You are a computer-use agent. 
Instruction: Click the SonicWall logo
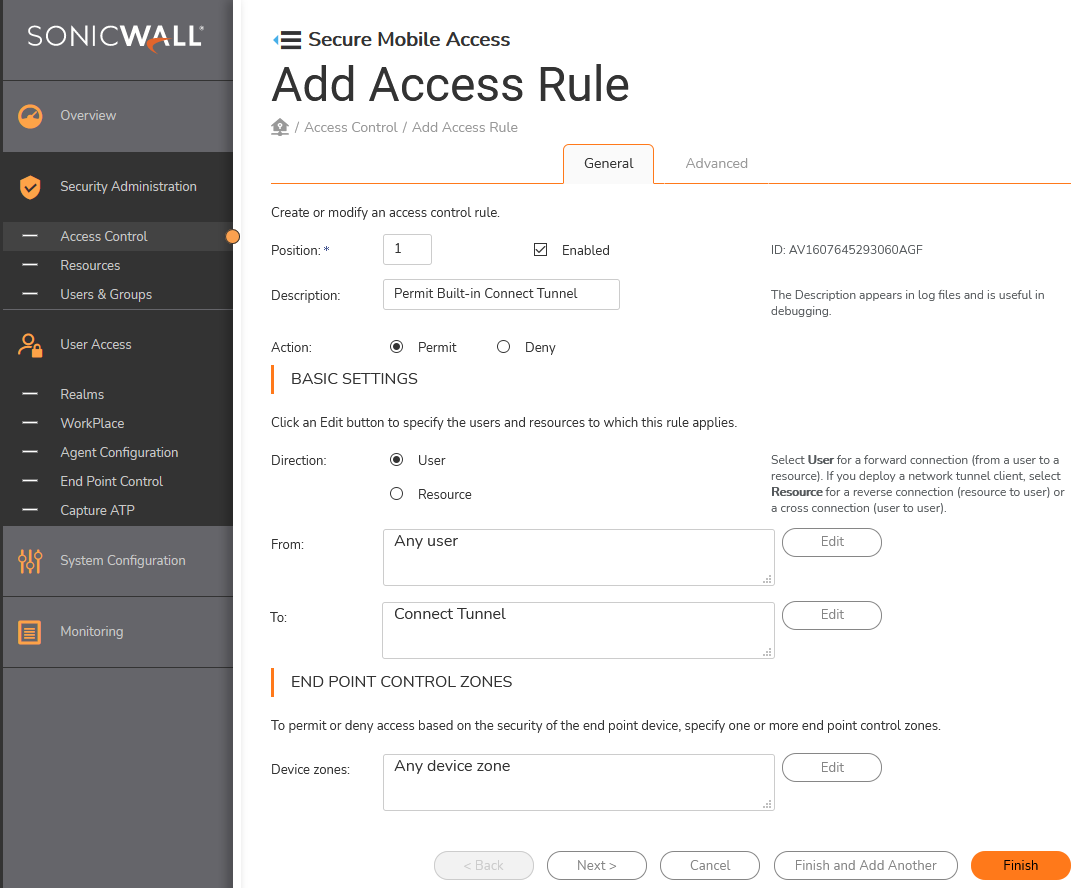(x=115, y=37)
